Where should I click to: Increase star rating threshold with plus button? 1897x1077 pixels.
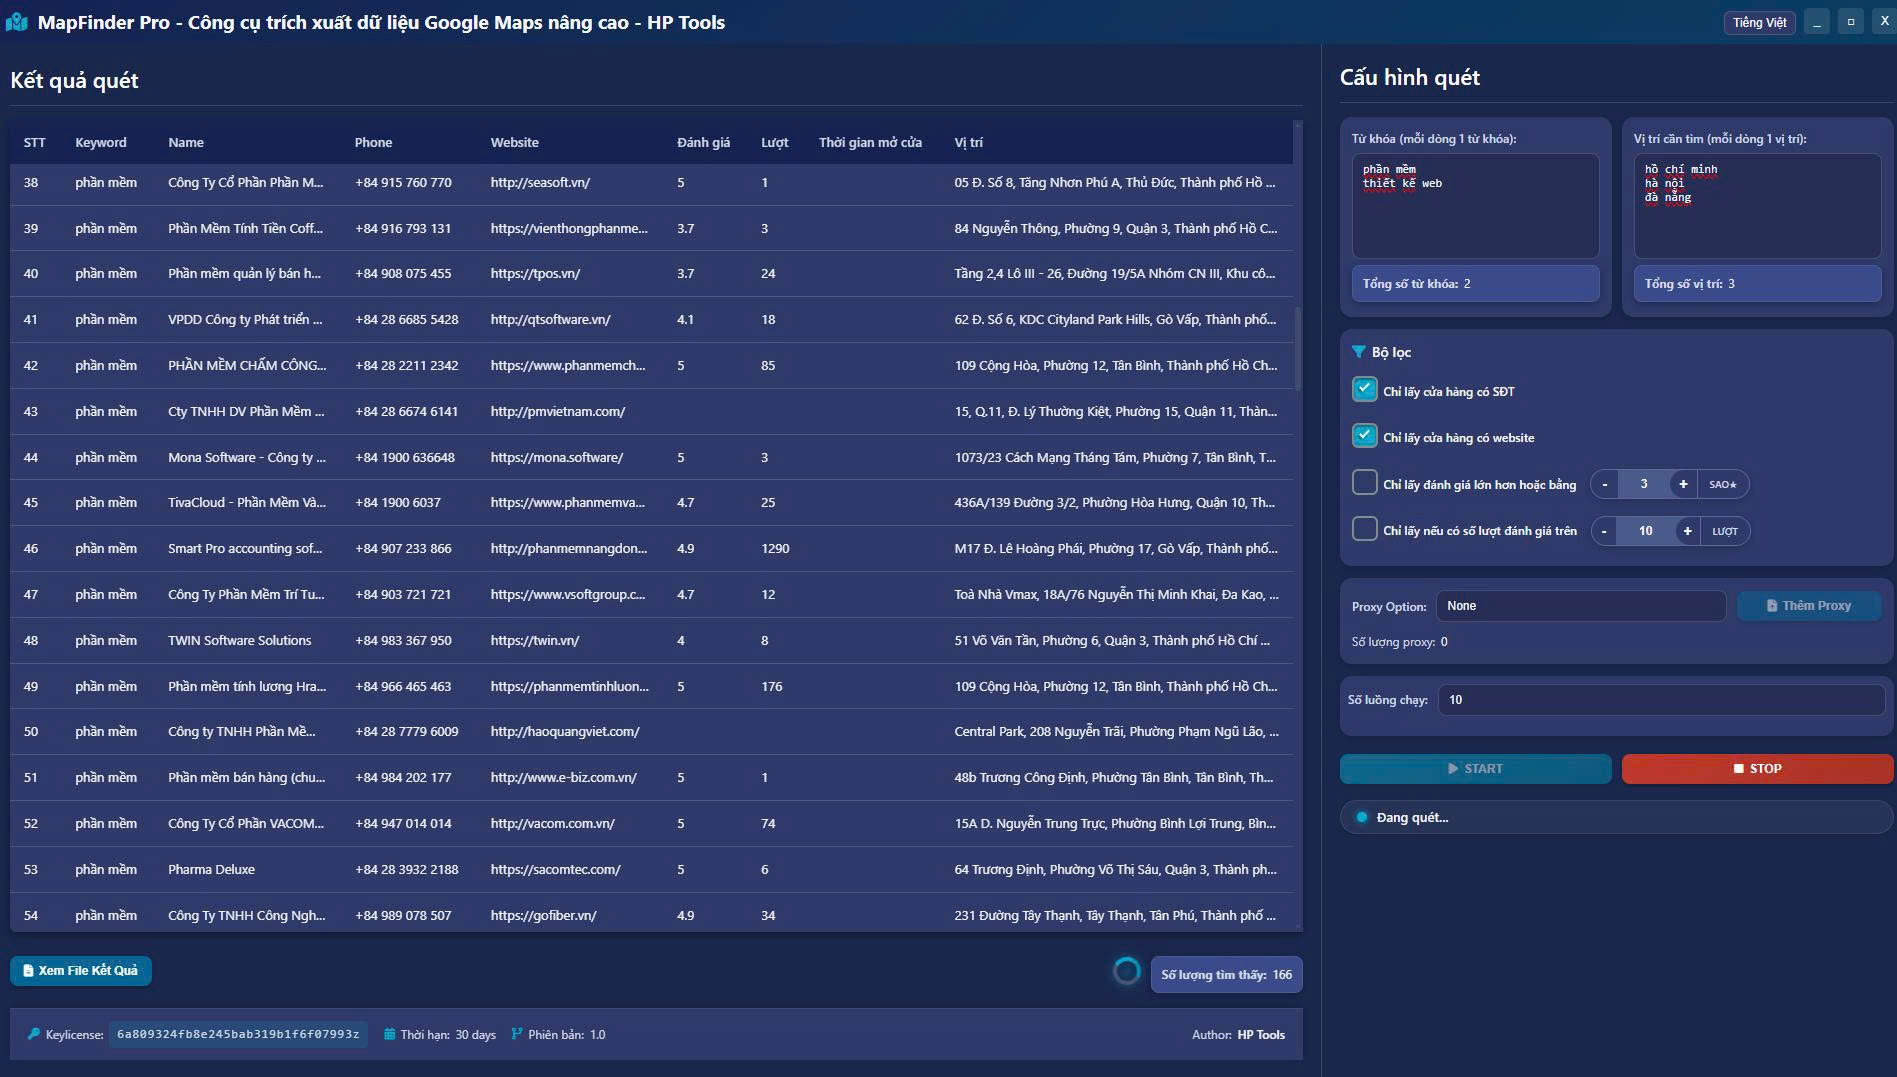click(1683, 484)
